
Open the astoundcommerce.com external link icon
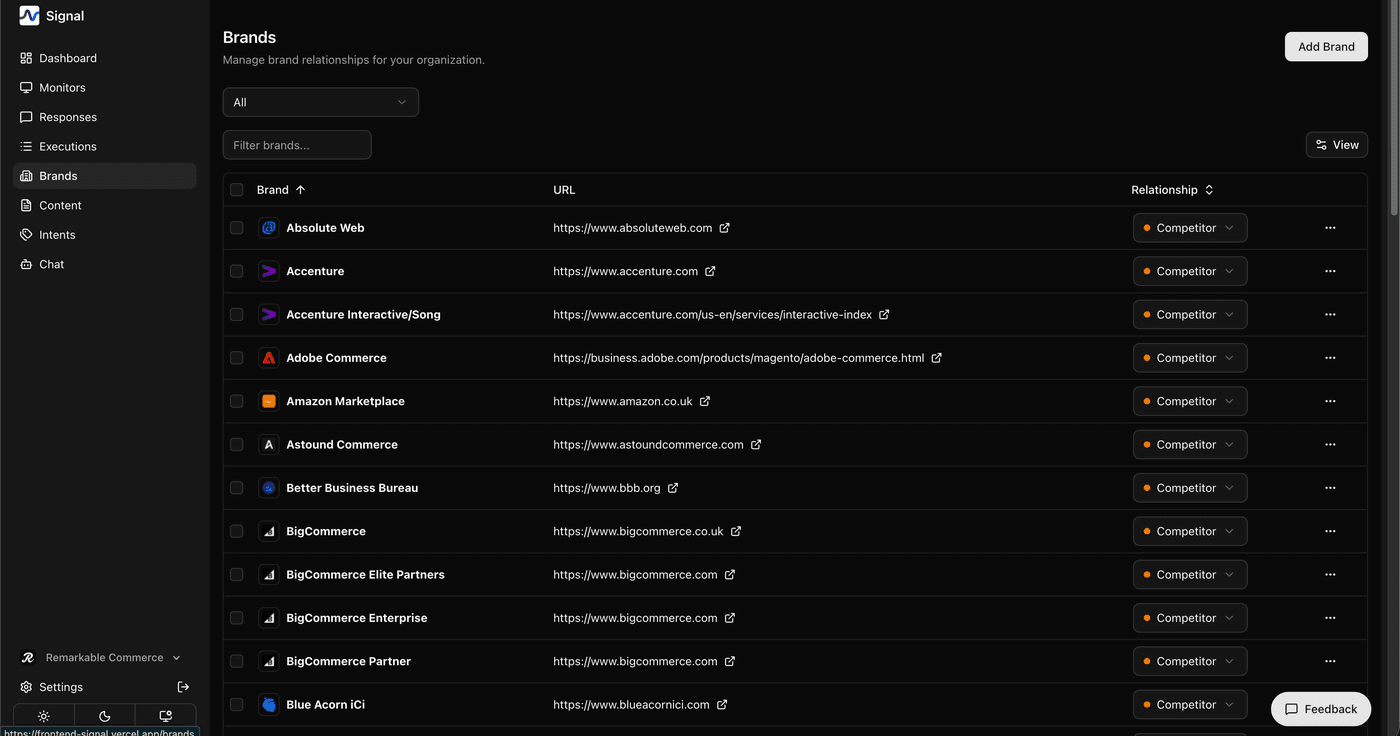tap(756, 444)
